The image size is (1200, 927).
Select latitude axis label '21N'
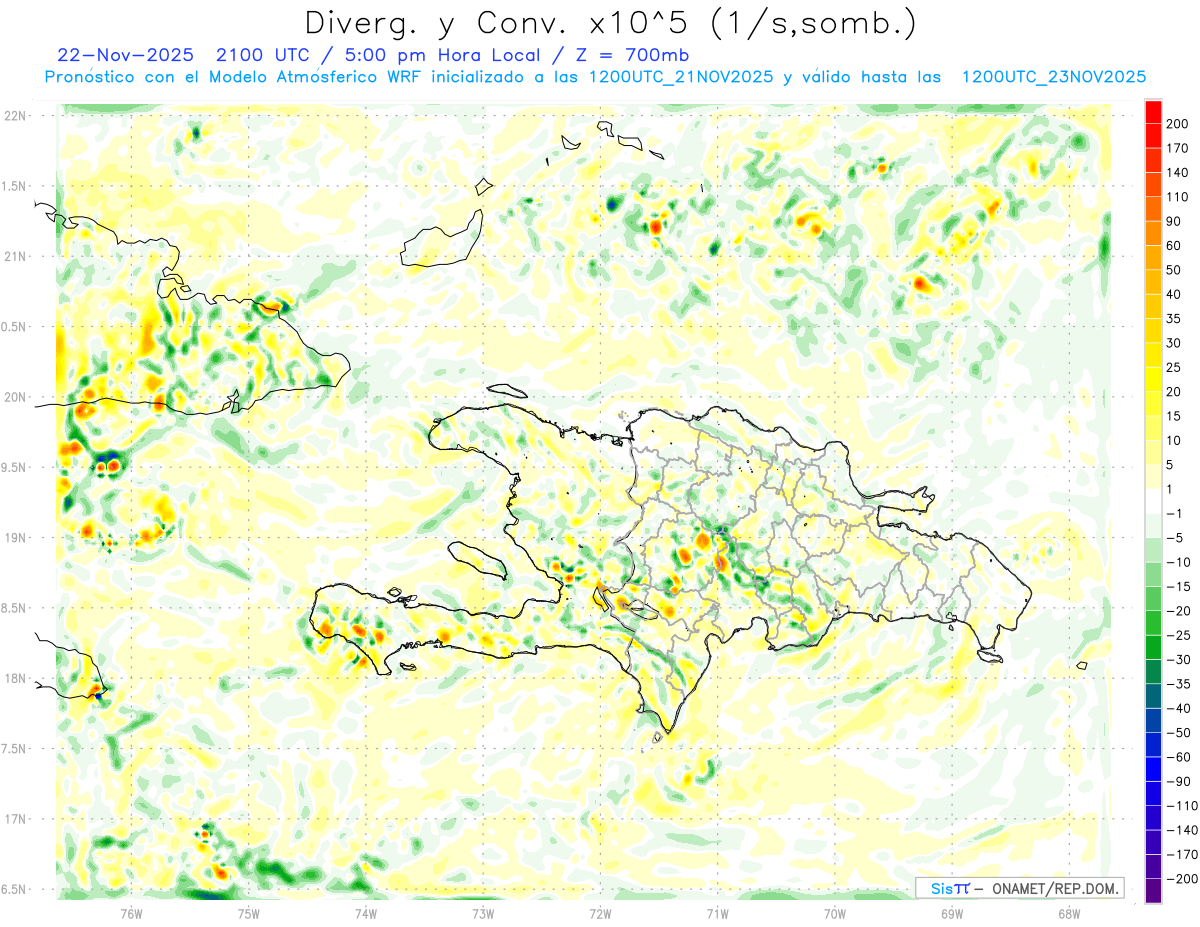coord(15,256)
